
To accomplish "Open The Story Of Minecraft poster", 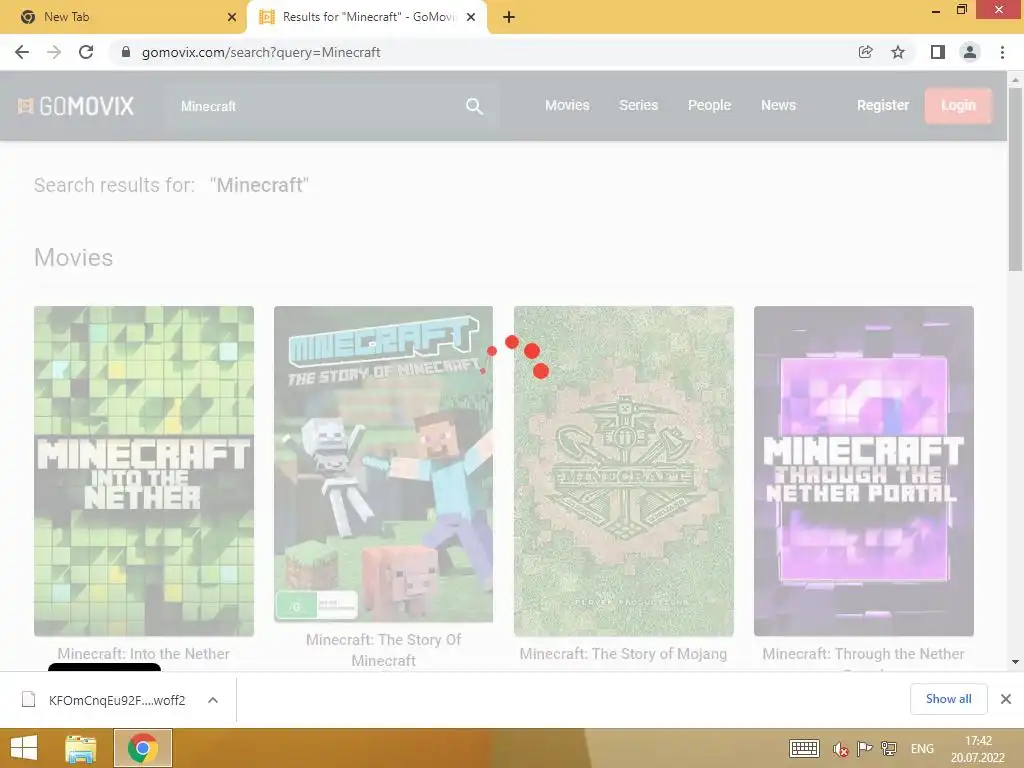I will pos(383,464).
